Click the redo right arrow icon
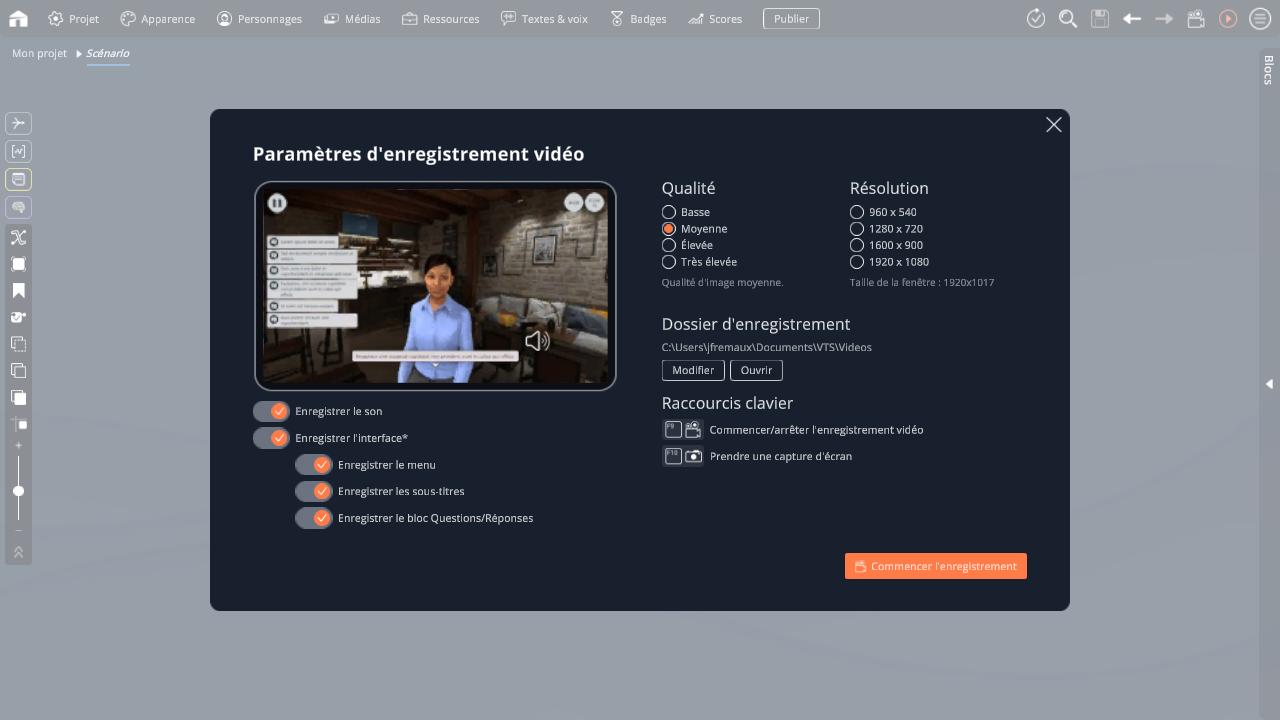Image resolution: width=1280 pixels, height=720 pixels. (x=1164, y=18)
